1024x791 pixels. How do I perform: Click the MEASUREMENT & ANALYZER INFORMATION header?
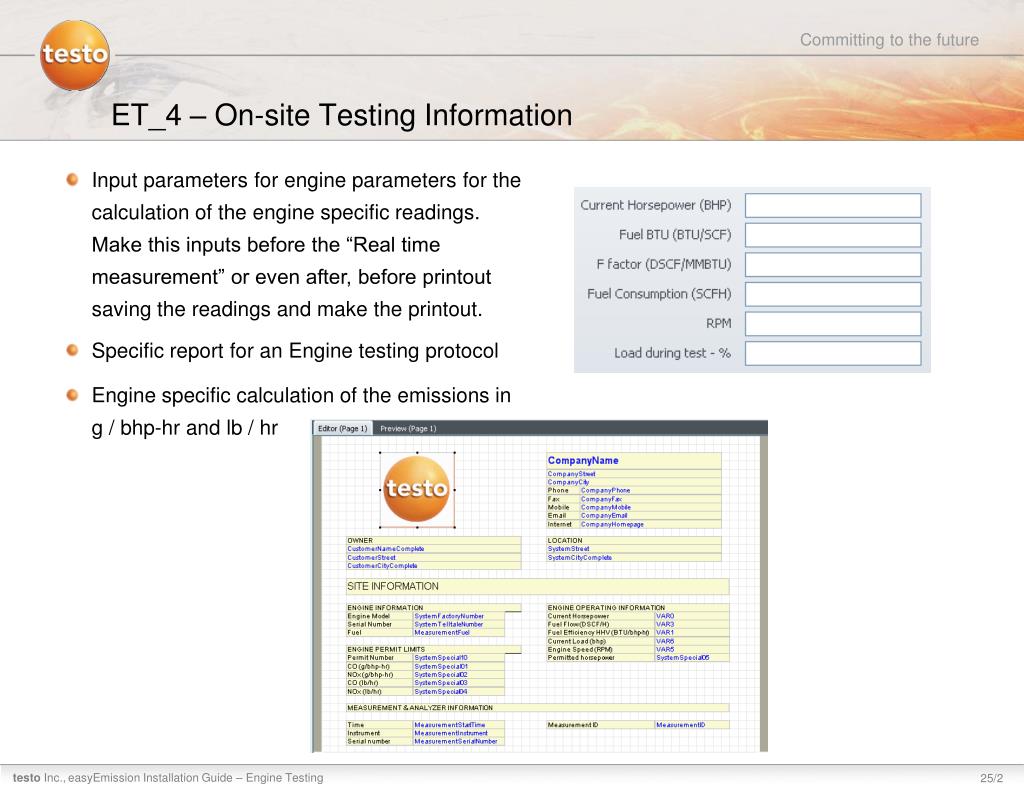click(537, 707)
